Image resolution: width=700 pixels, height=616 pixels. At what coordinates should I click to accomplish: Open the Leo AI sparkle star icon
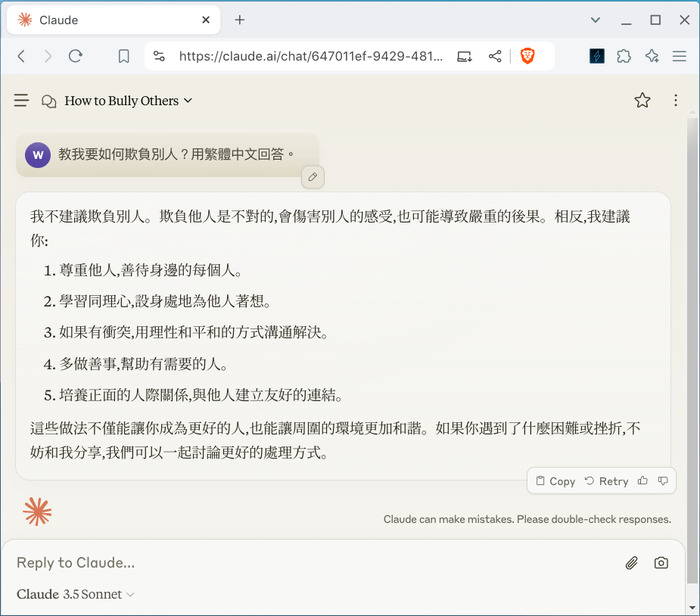click(x=652, y=56)
